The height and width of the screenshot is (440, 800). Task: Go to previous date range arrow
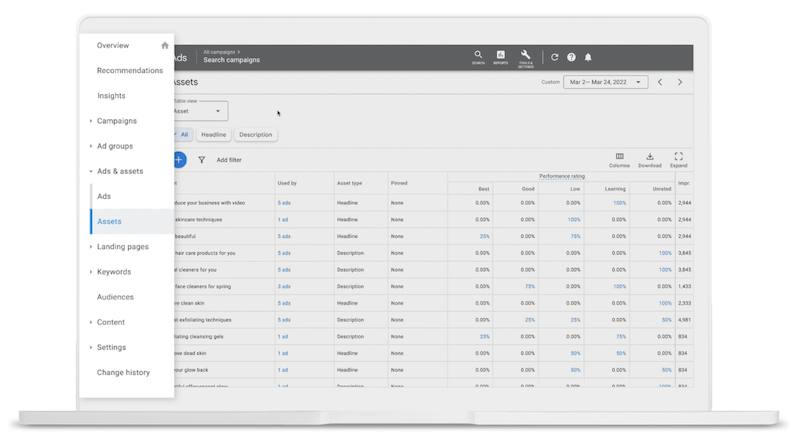tap(660, 82)
